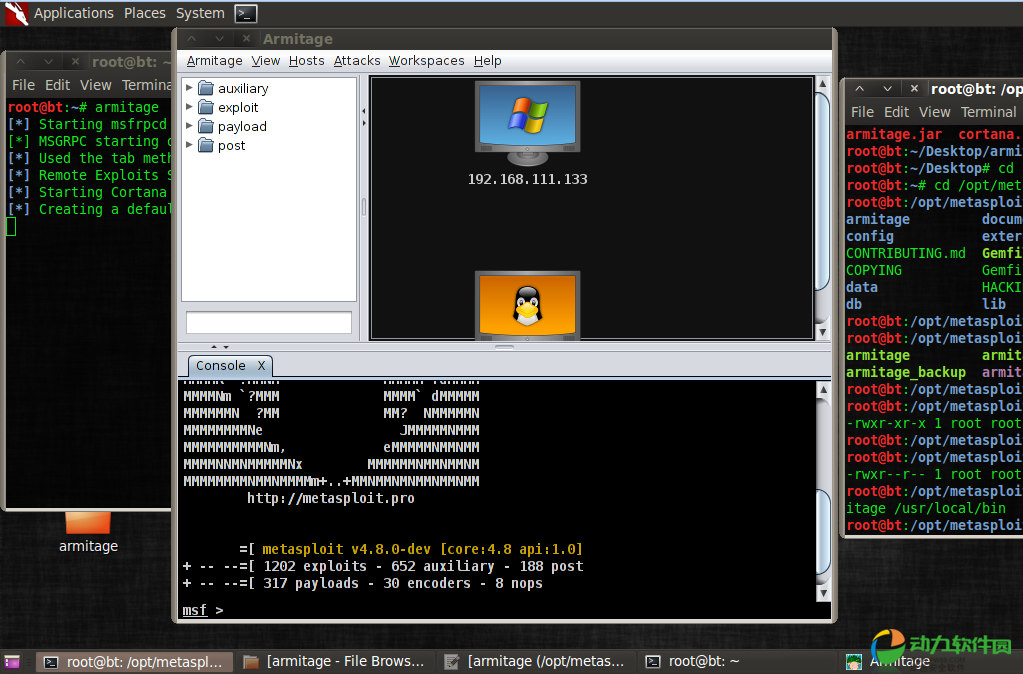Close the Console tab with X
The height and width of the screenshot is (674, 1023).
261,366
